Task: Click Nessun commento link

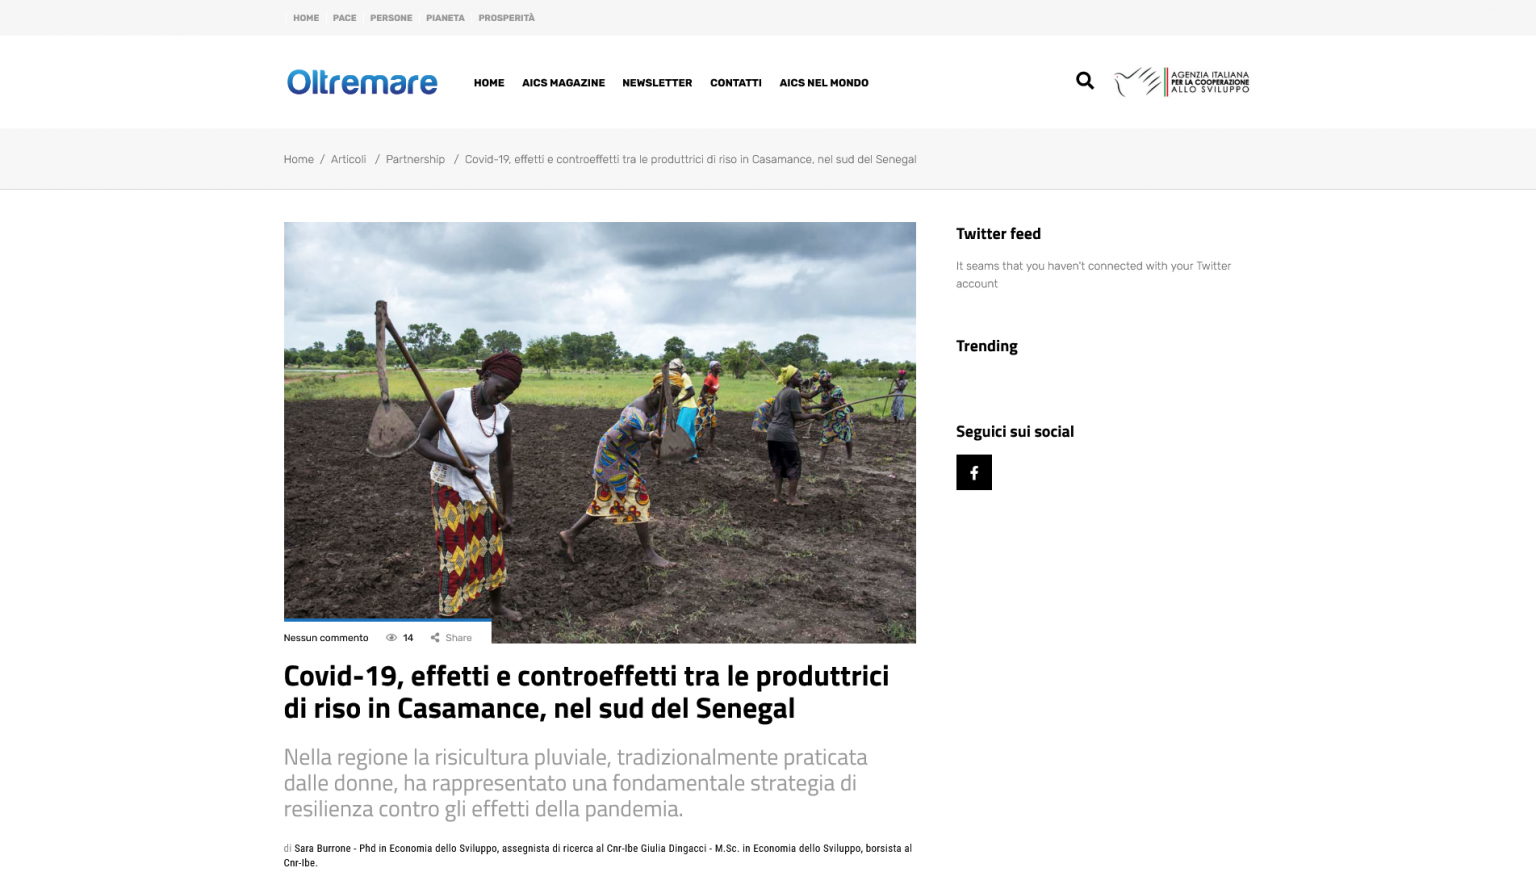Action: point(326,638)
